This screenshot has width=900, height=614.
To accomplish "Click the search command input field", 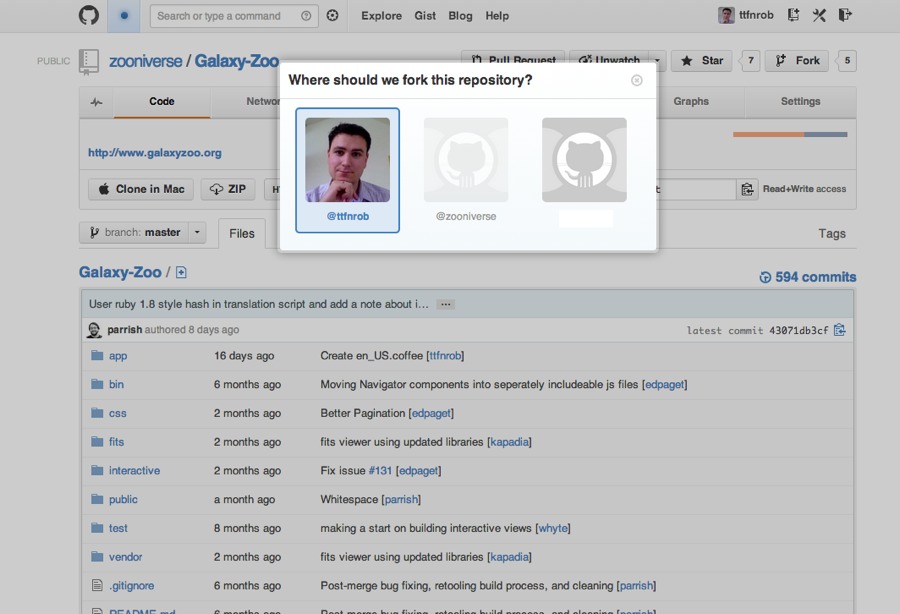I will click(x=232, y=15).
